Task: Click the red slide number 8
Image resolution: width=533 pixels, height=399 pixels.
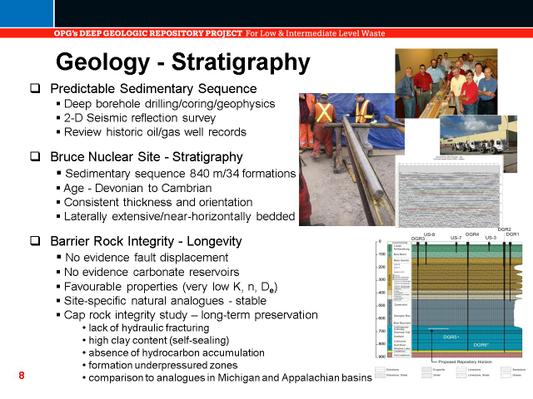Action: pos(21,375)
